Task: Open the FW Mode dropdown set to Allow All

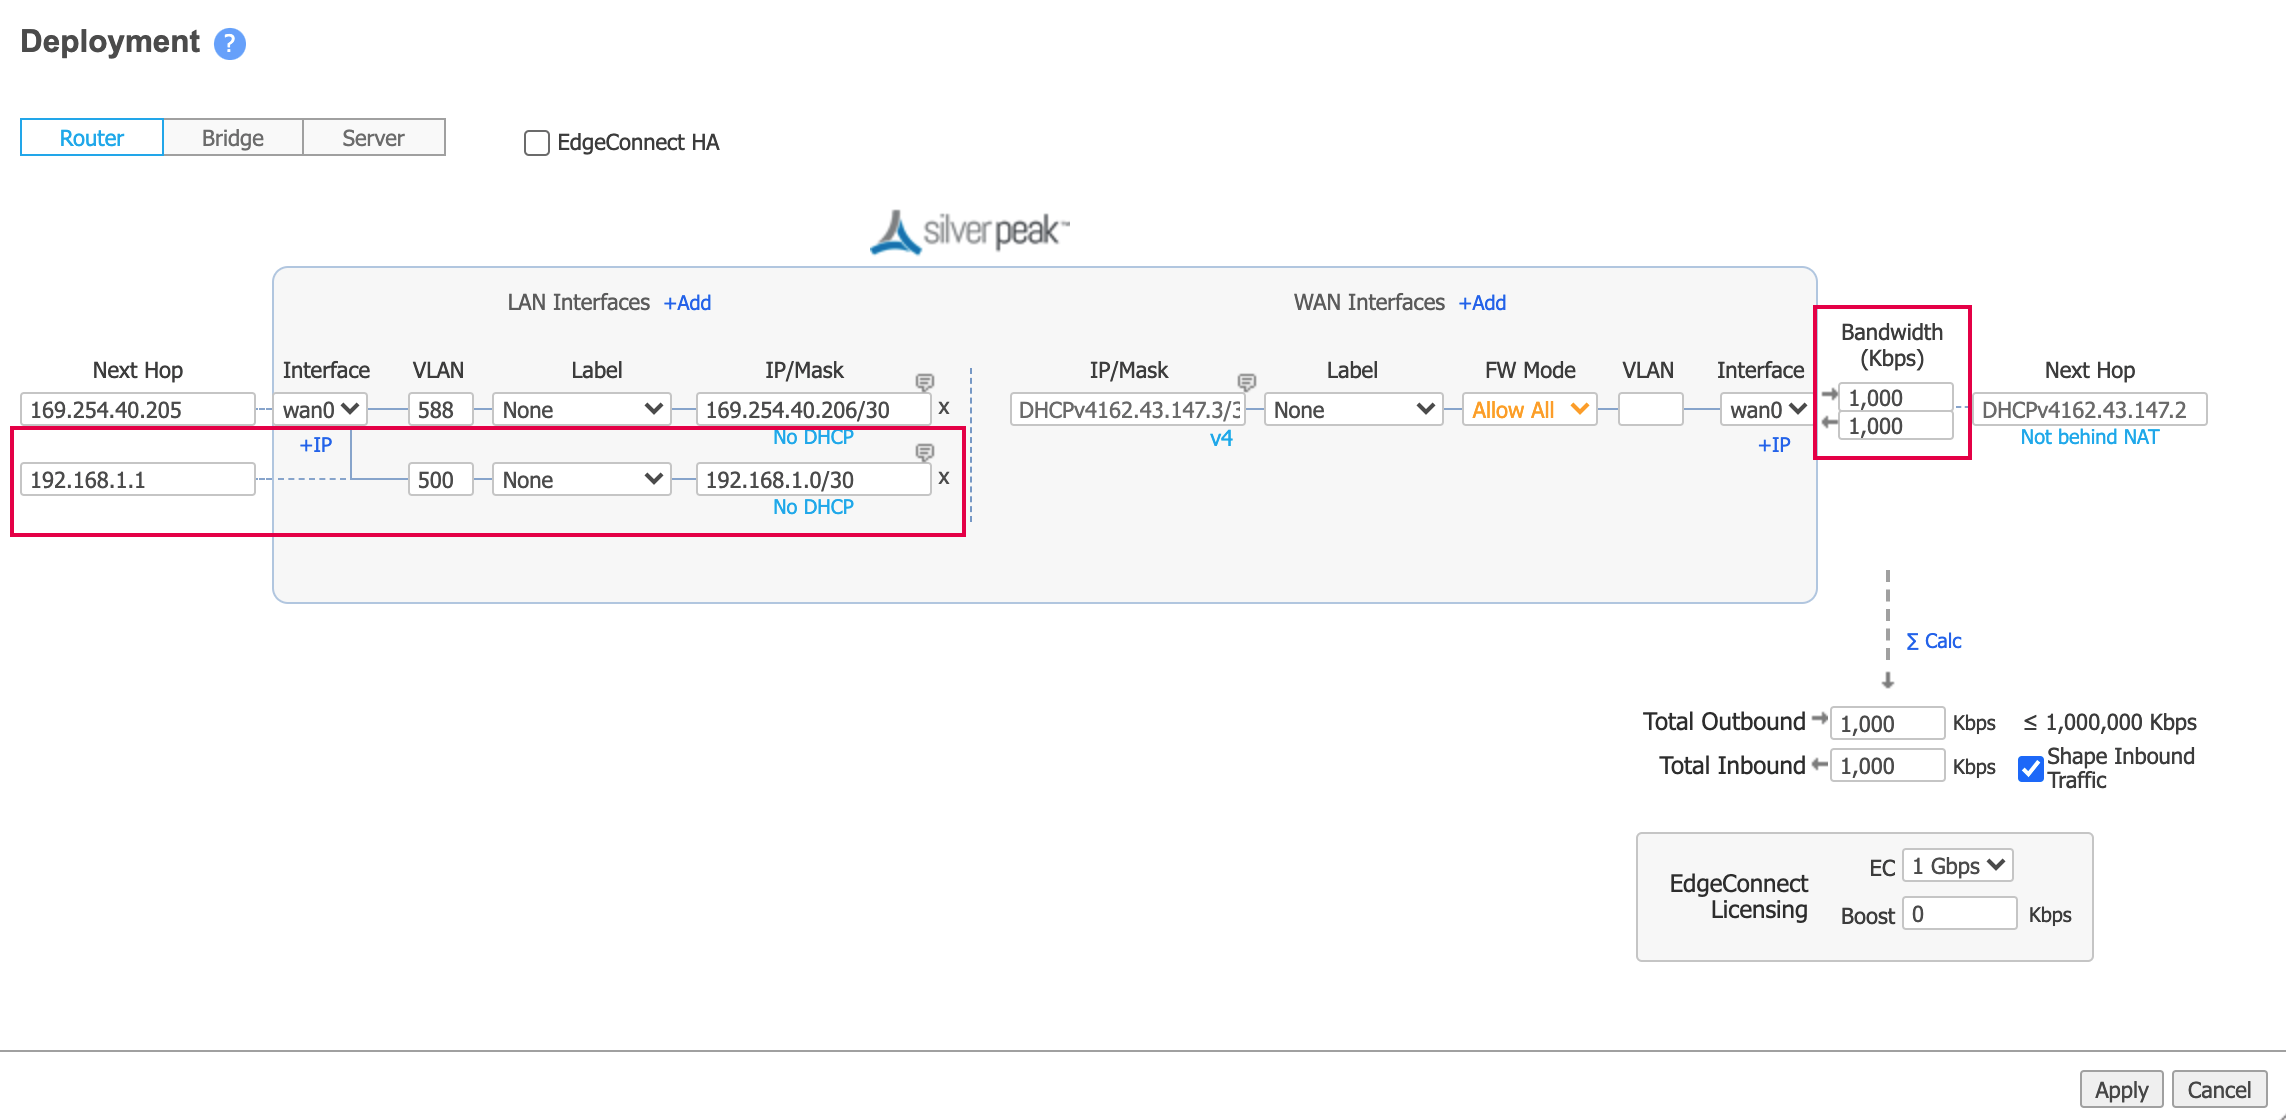Action: [1528, 408]
